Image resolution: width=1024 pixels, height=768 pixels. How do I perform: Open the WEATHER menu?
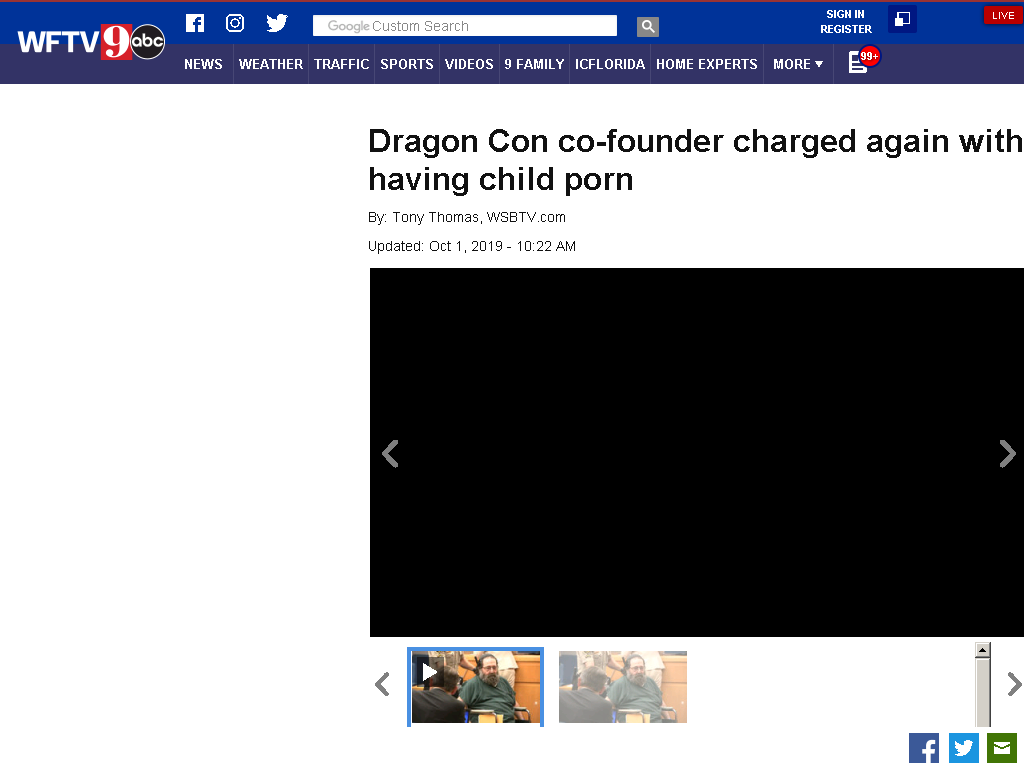pos(271,64)
